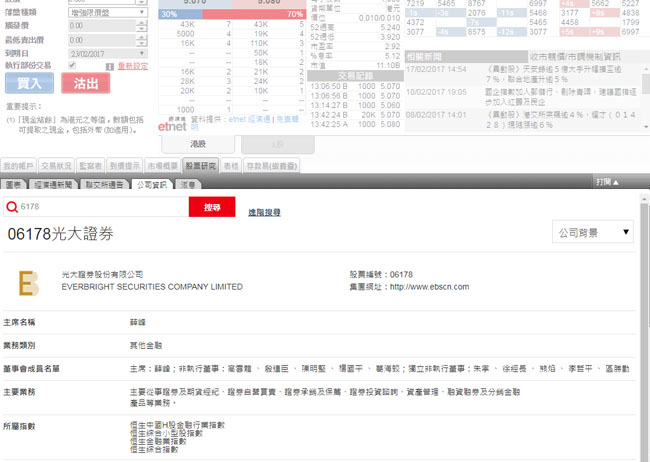The height and width of the screenshot is (462, 650).
Task: Open the 免責聲明 disclaimer link
Action: tap(288, 119)
